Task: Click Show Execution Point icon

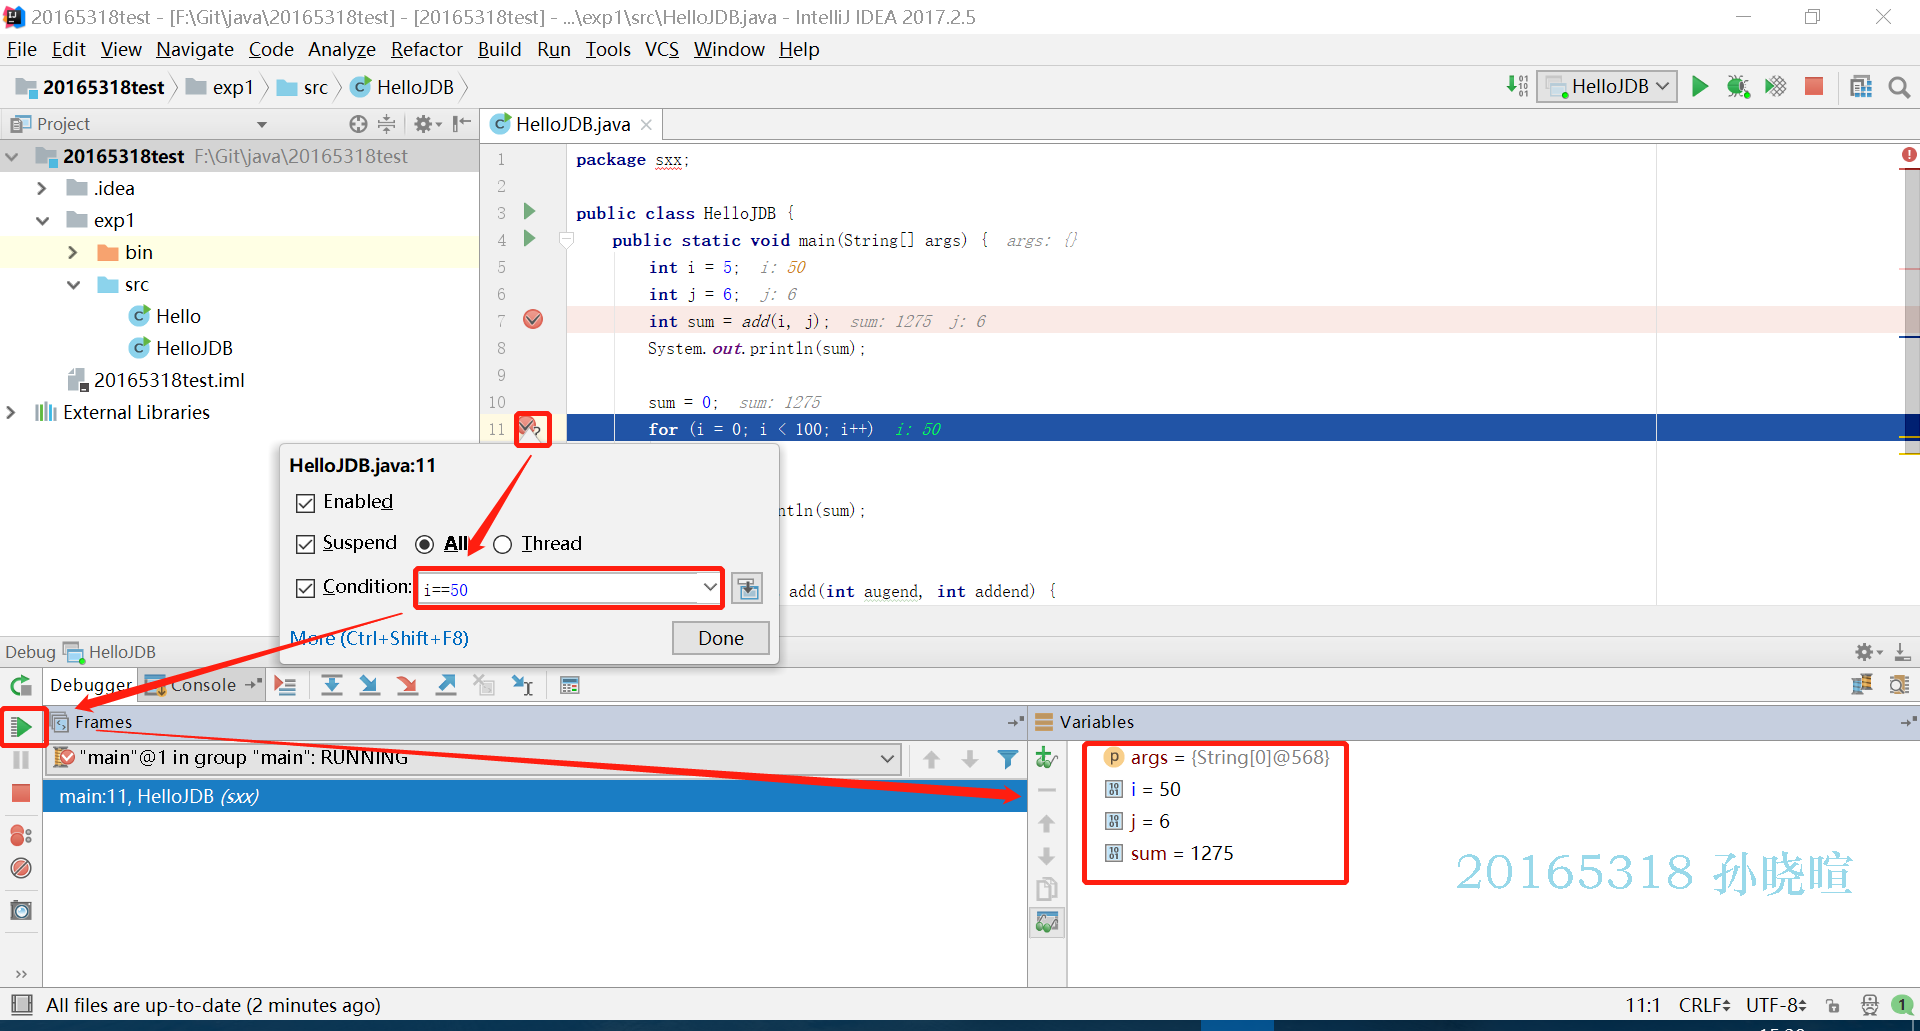Action: click(x=285, y=686)
